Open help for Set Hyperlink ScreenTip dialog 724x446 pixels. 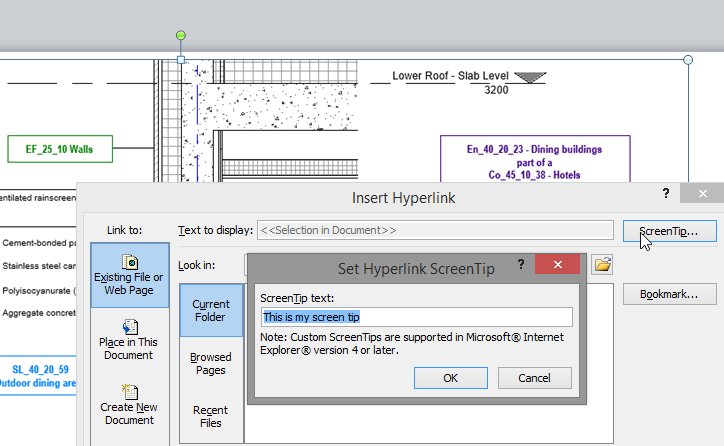tap(521, 264)
